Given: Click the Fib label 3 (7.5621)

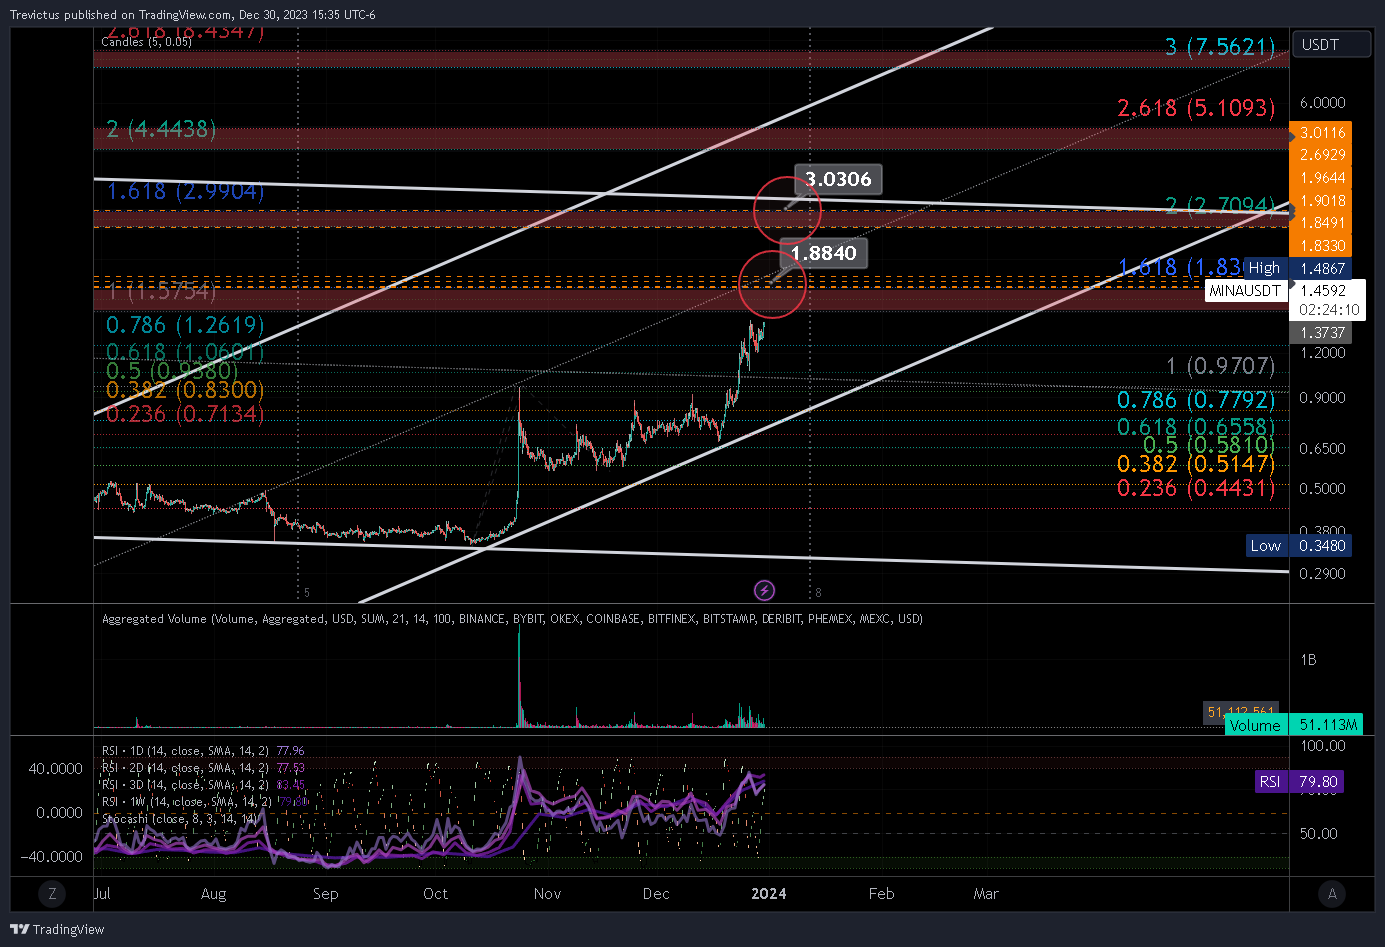Looking at the screenshot, I should (x=1220, y=46).
